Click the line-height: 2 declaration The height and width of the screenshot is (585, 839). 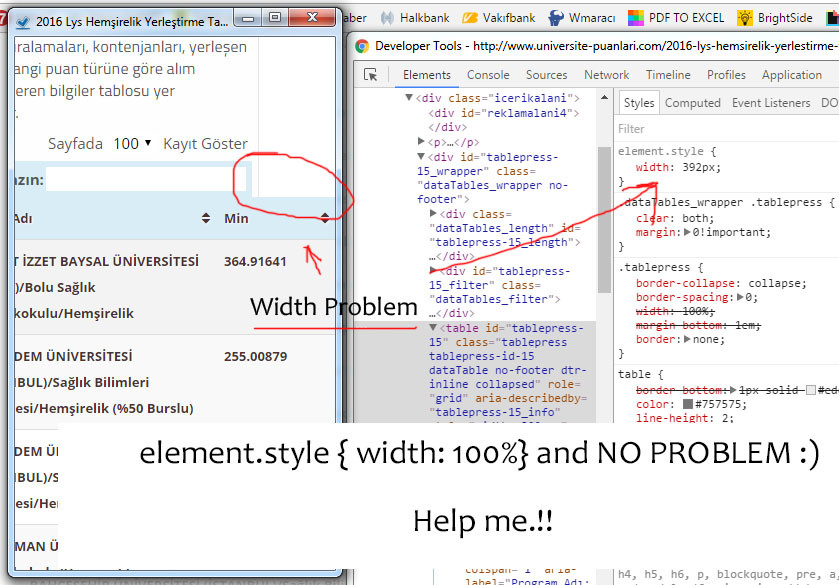[x=684, y=418]
